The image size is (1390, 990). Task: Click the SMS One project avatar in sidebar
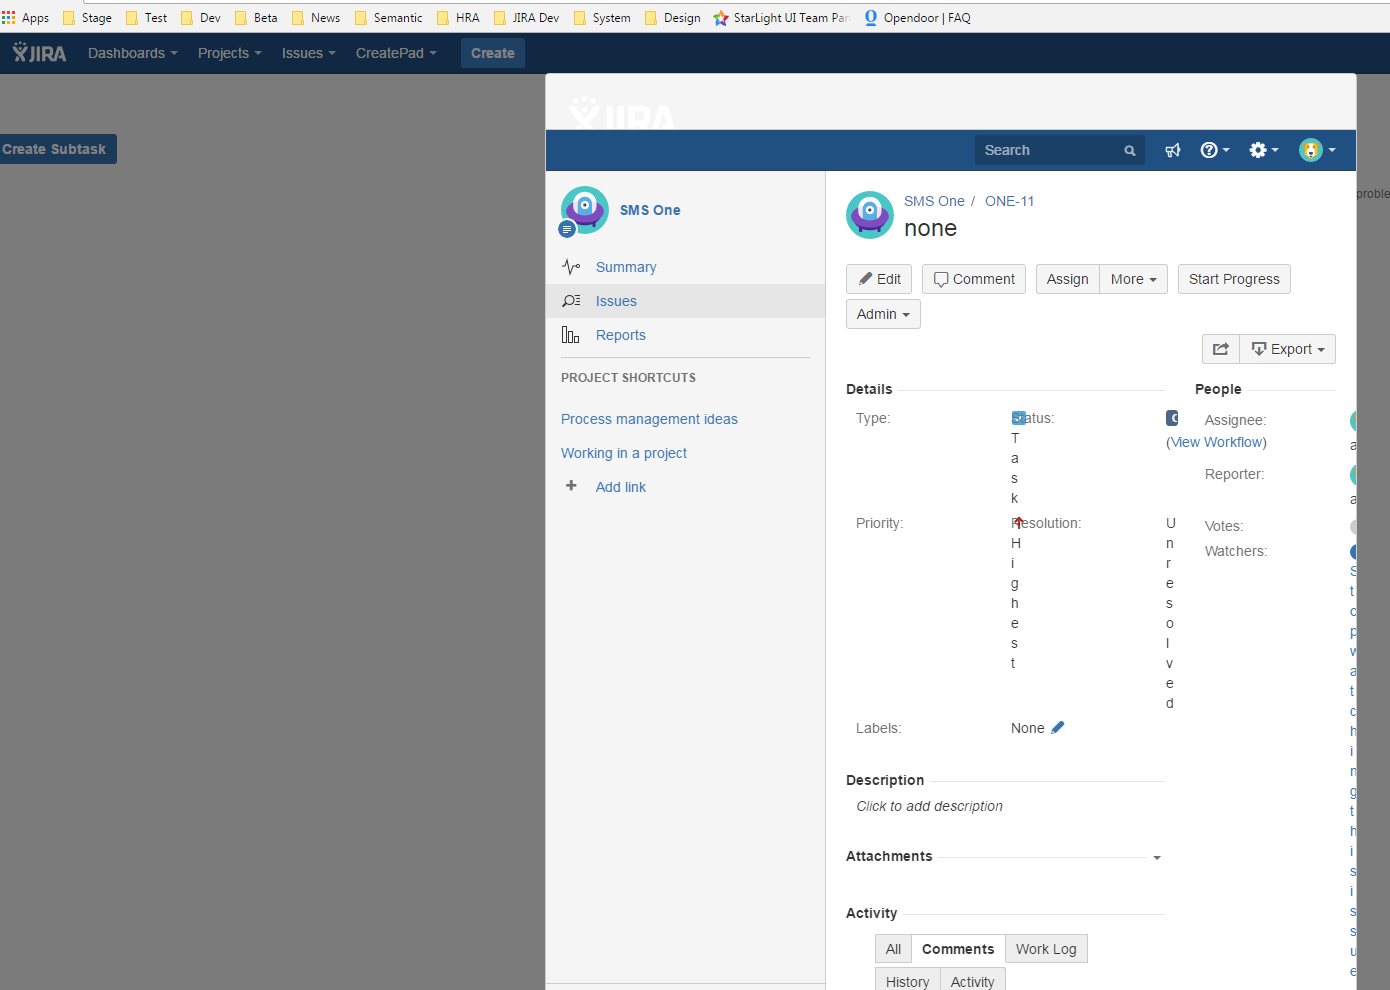584,211
